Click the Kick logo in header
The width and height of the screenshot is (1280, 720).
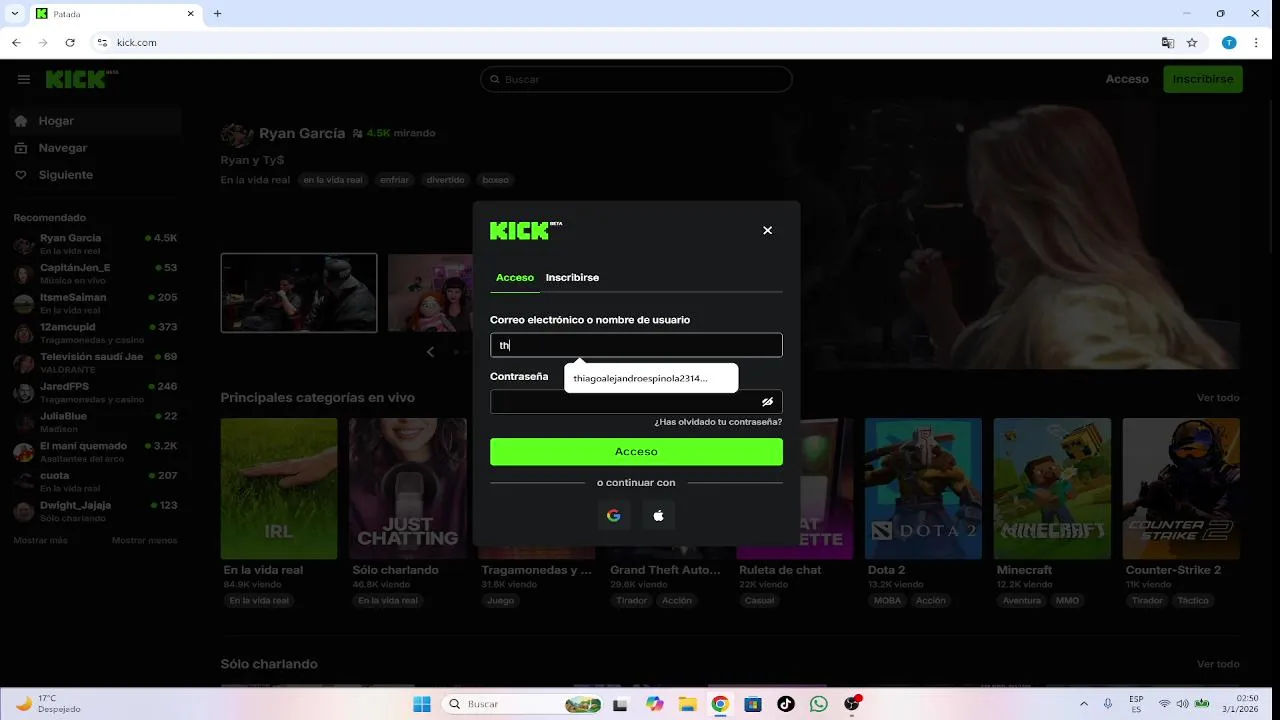81,79
